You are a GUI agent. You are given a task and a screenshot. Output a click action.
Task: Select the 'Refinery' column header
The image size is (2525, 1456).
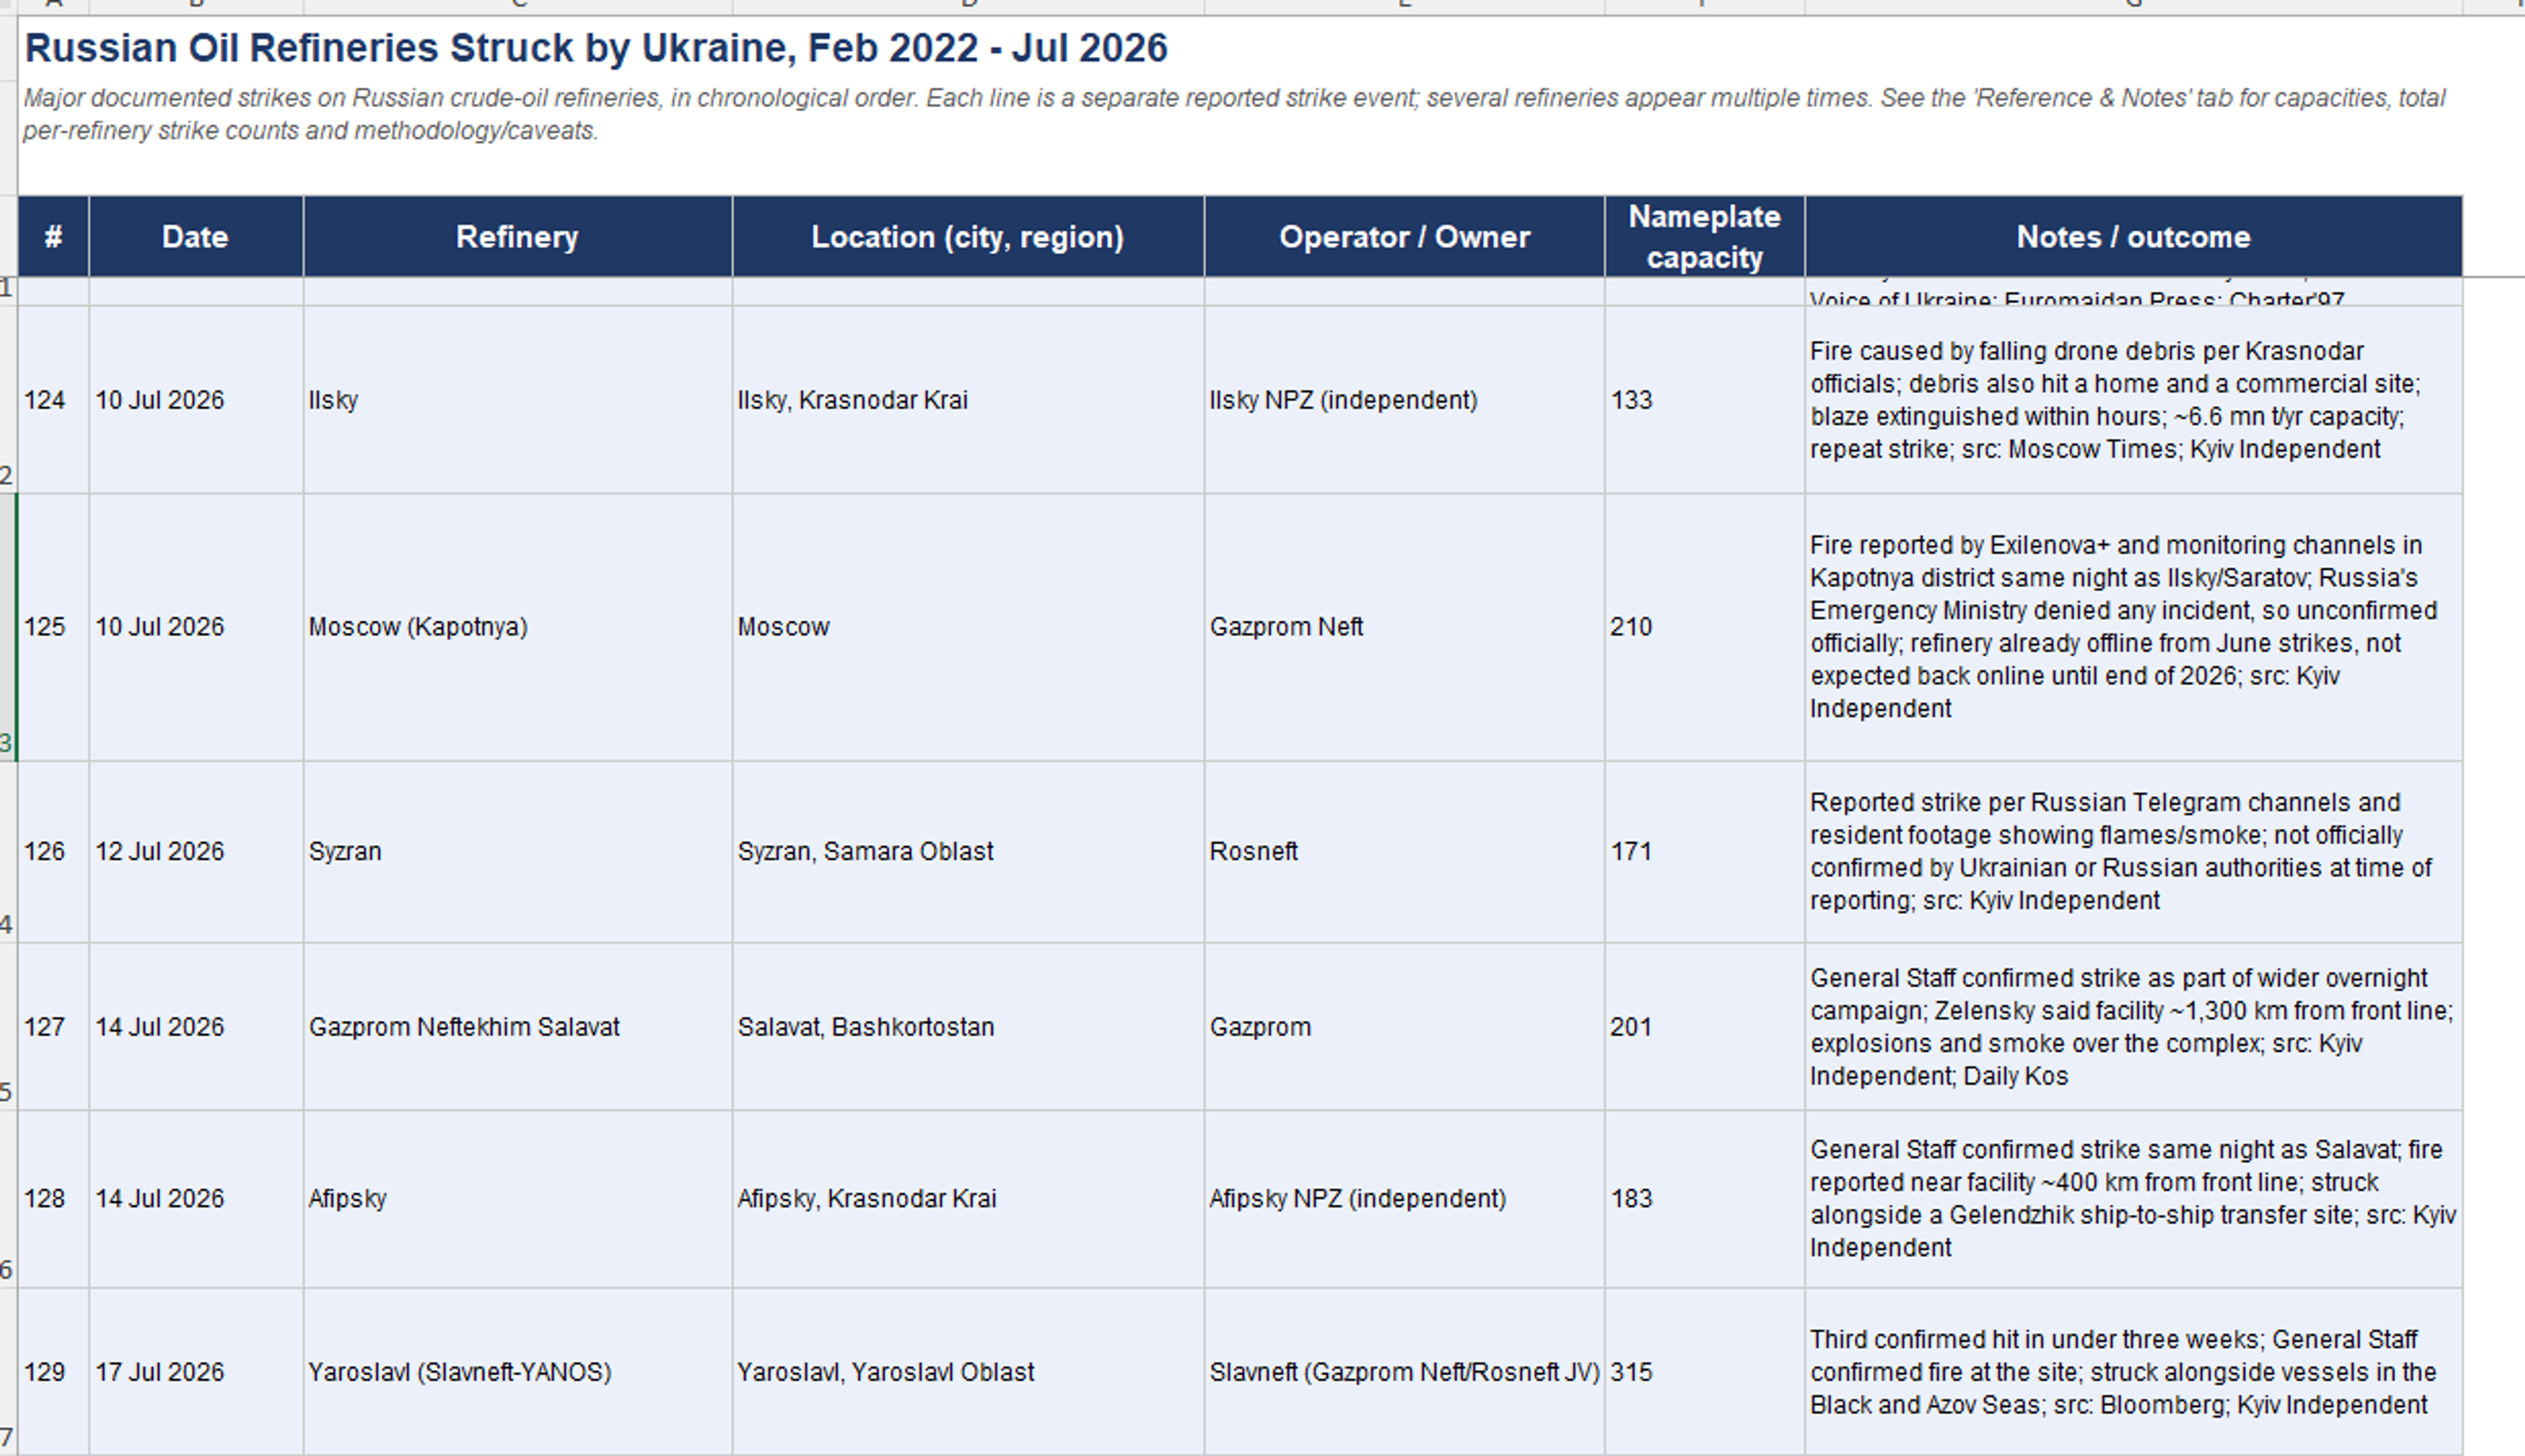[x=518, y=237]
